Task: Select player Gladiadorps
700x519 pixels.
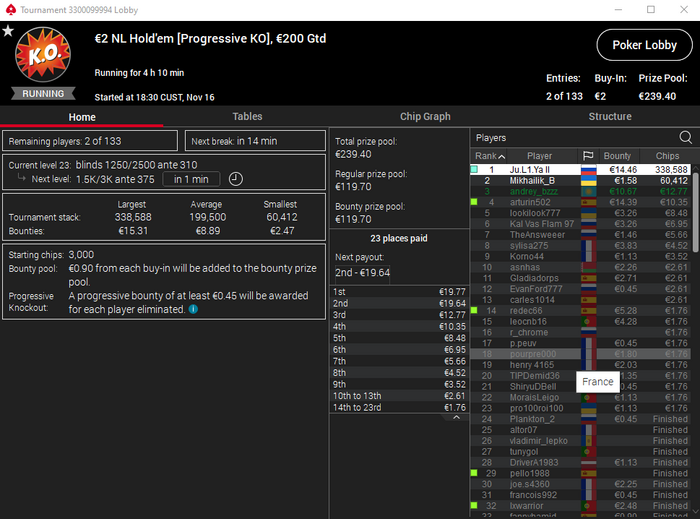Action: (x=580, y=278)
